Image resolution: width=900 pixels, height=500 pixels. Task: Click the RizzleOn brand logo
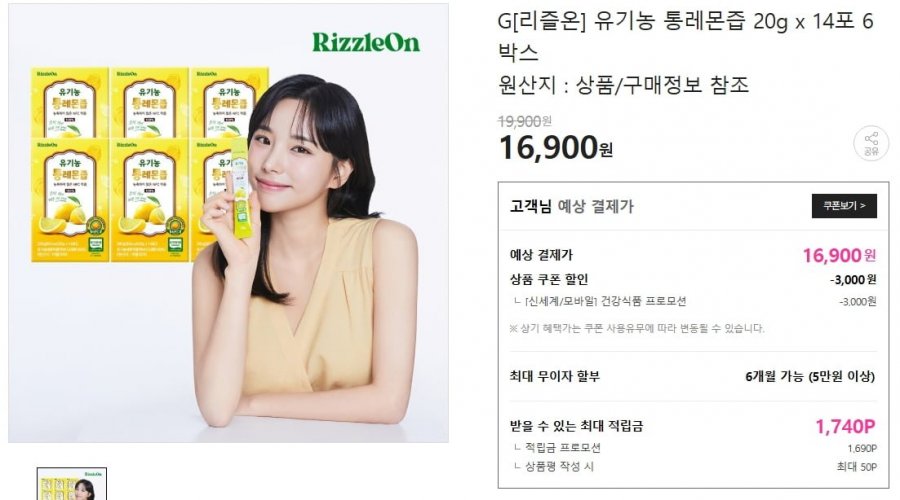pos(366,42)
